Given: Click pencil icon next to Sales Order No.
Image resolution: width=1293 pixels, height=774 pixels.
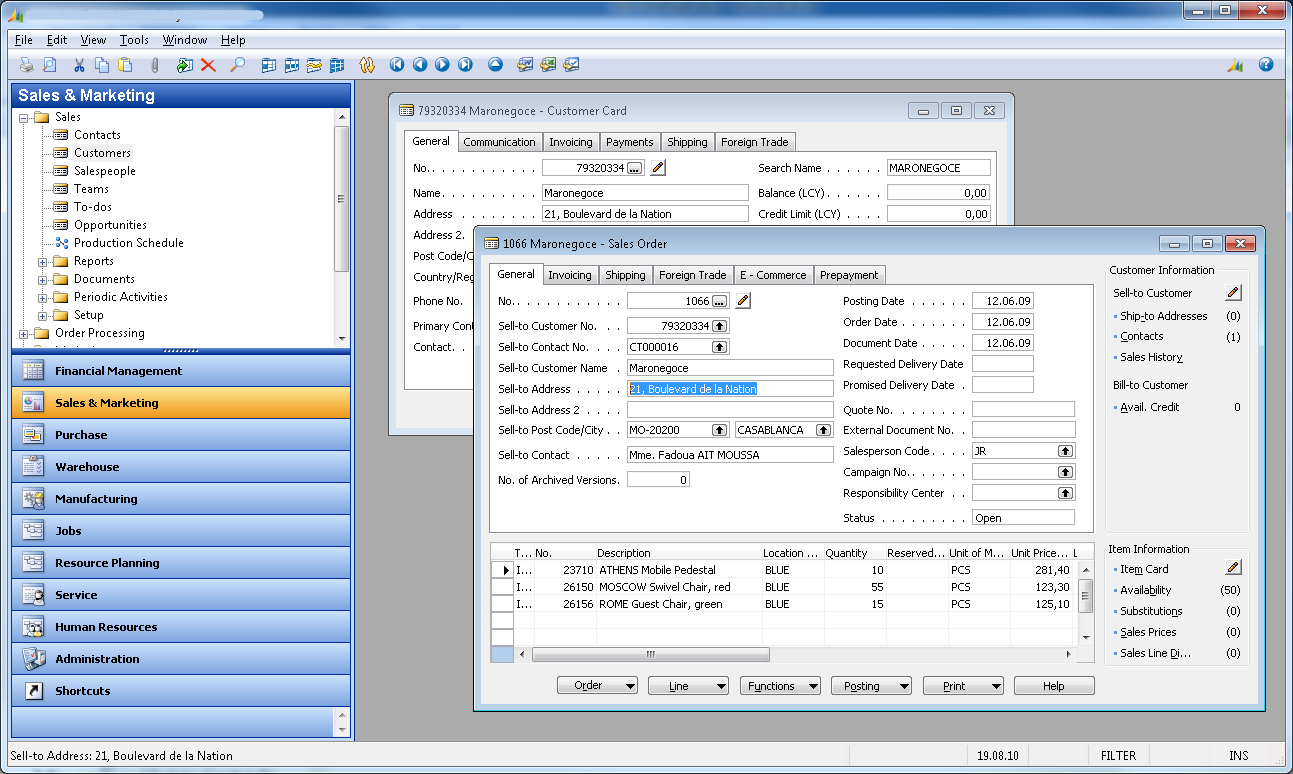Looking at the screenshot, I should (743, 301).
